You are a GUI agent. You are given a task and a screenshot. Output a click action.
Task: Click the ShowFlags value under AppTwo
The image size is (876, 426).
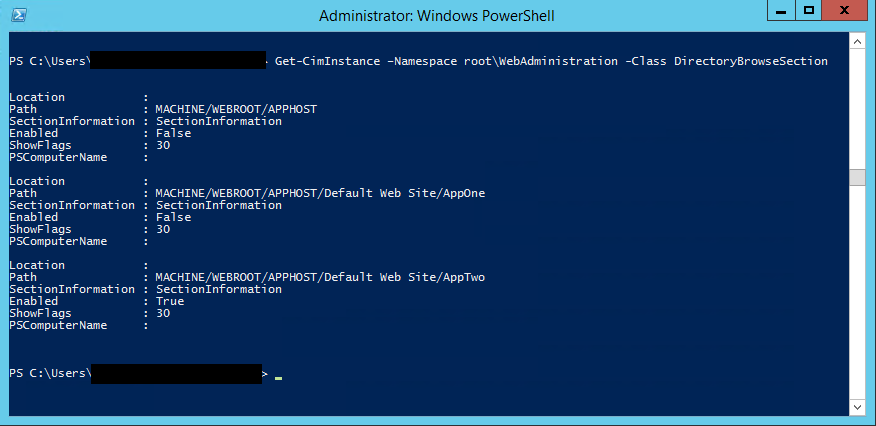(163, 313)
